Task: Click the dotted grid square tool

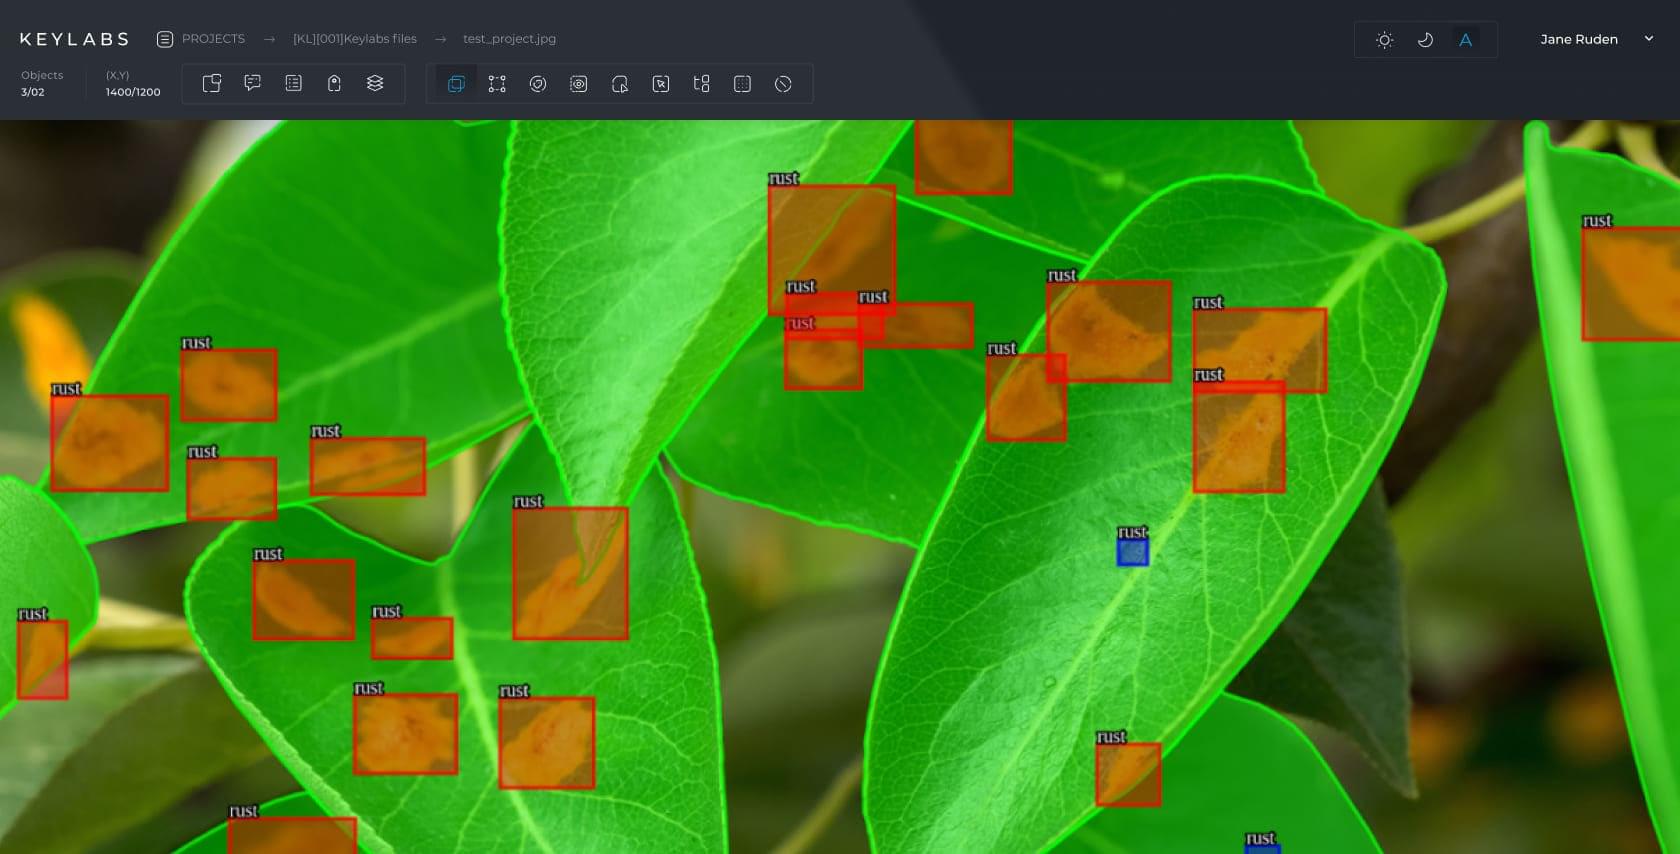Action: pos(742,84)
